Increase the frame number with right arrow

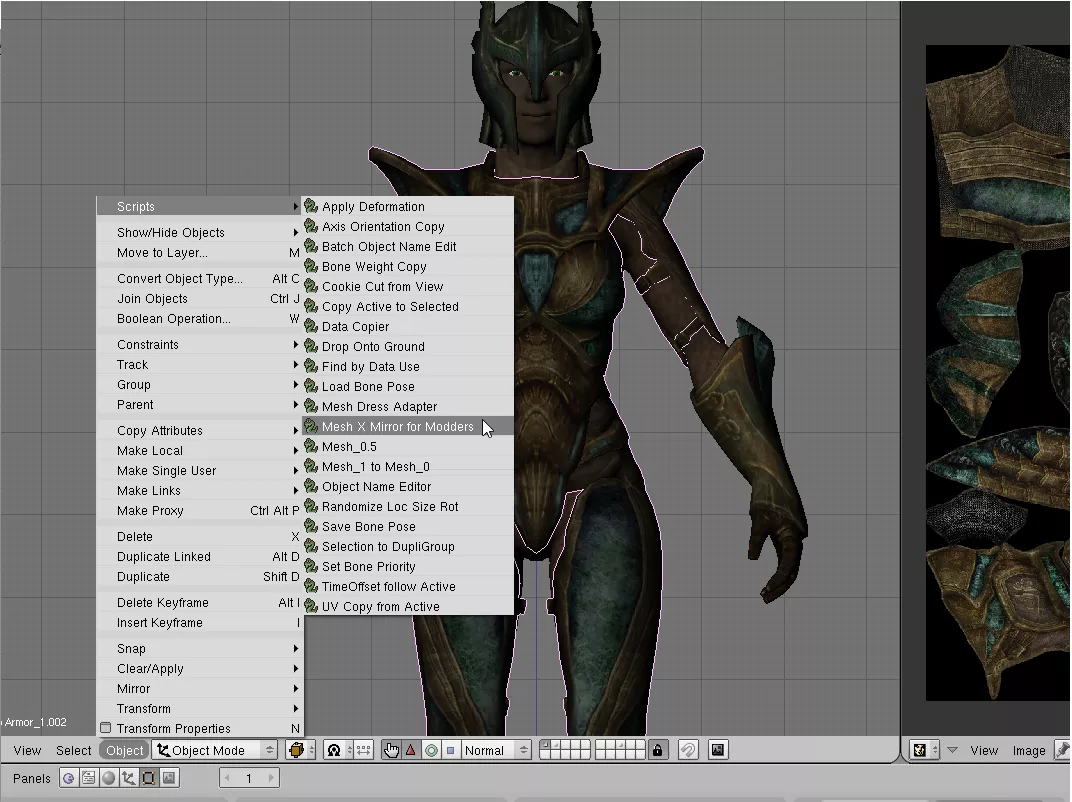pos(271,778)
